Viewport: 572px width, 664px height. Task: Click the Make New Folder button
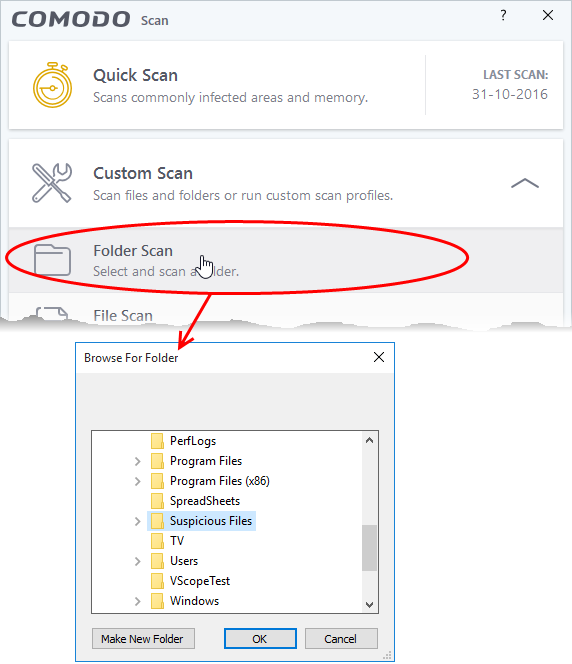coord(143,639)
